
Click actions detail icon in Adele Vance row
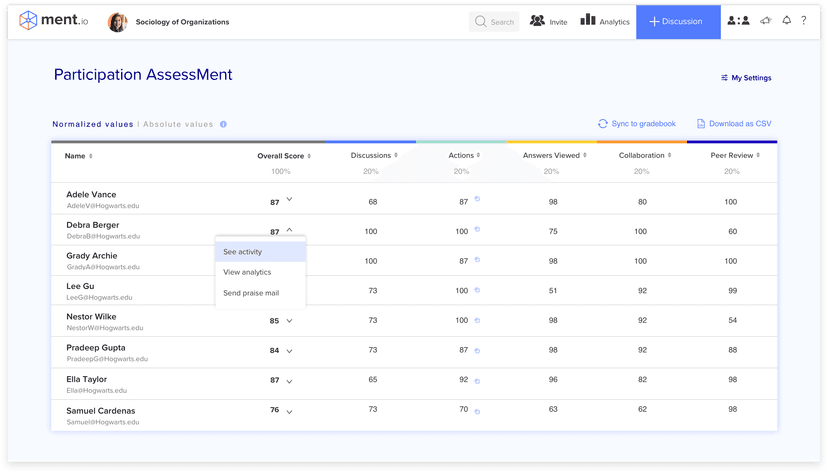tap(477, 200)
